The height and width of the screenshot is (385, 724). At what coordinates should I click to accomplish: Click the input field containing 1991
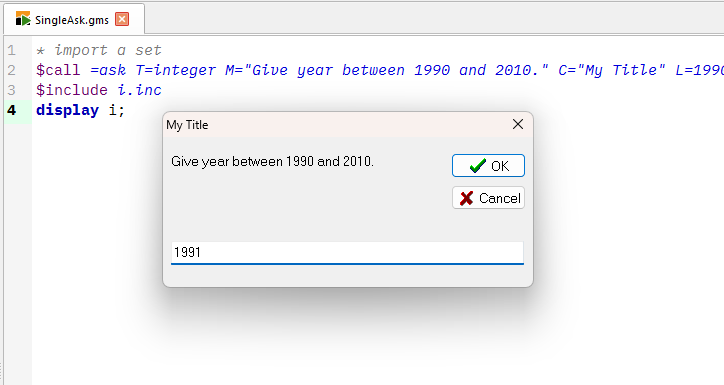347,253
